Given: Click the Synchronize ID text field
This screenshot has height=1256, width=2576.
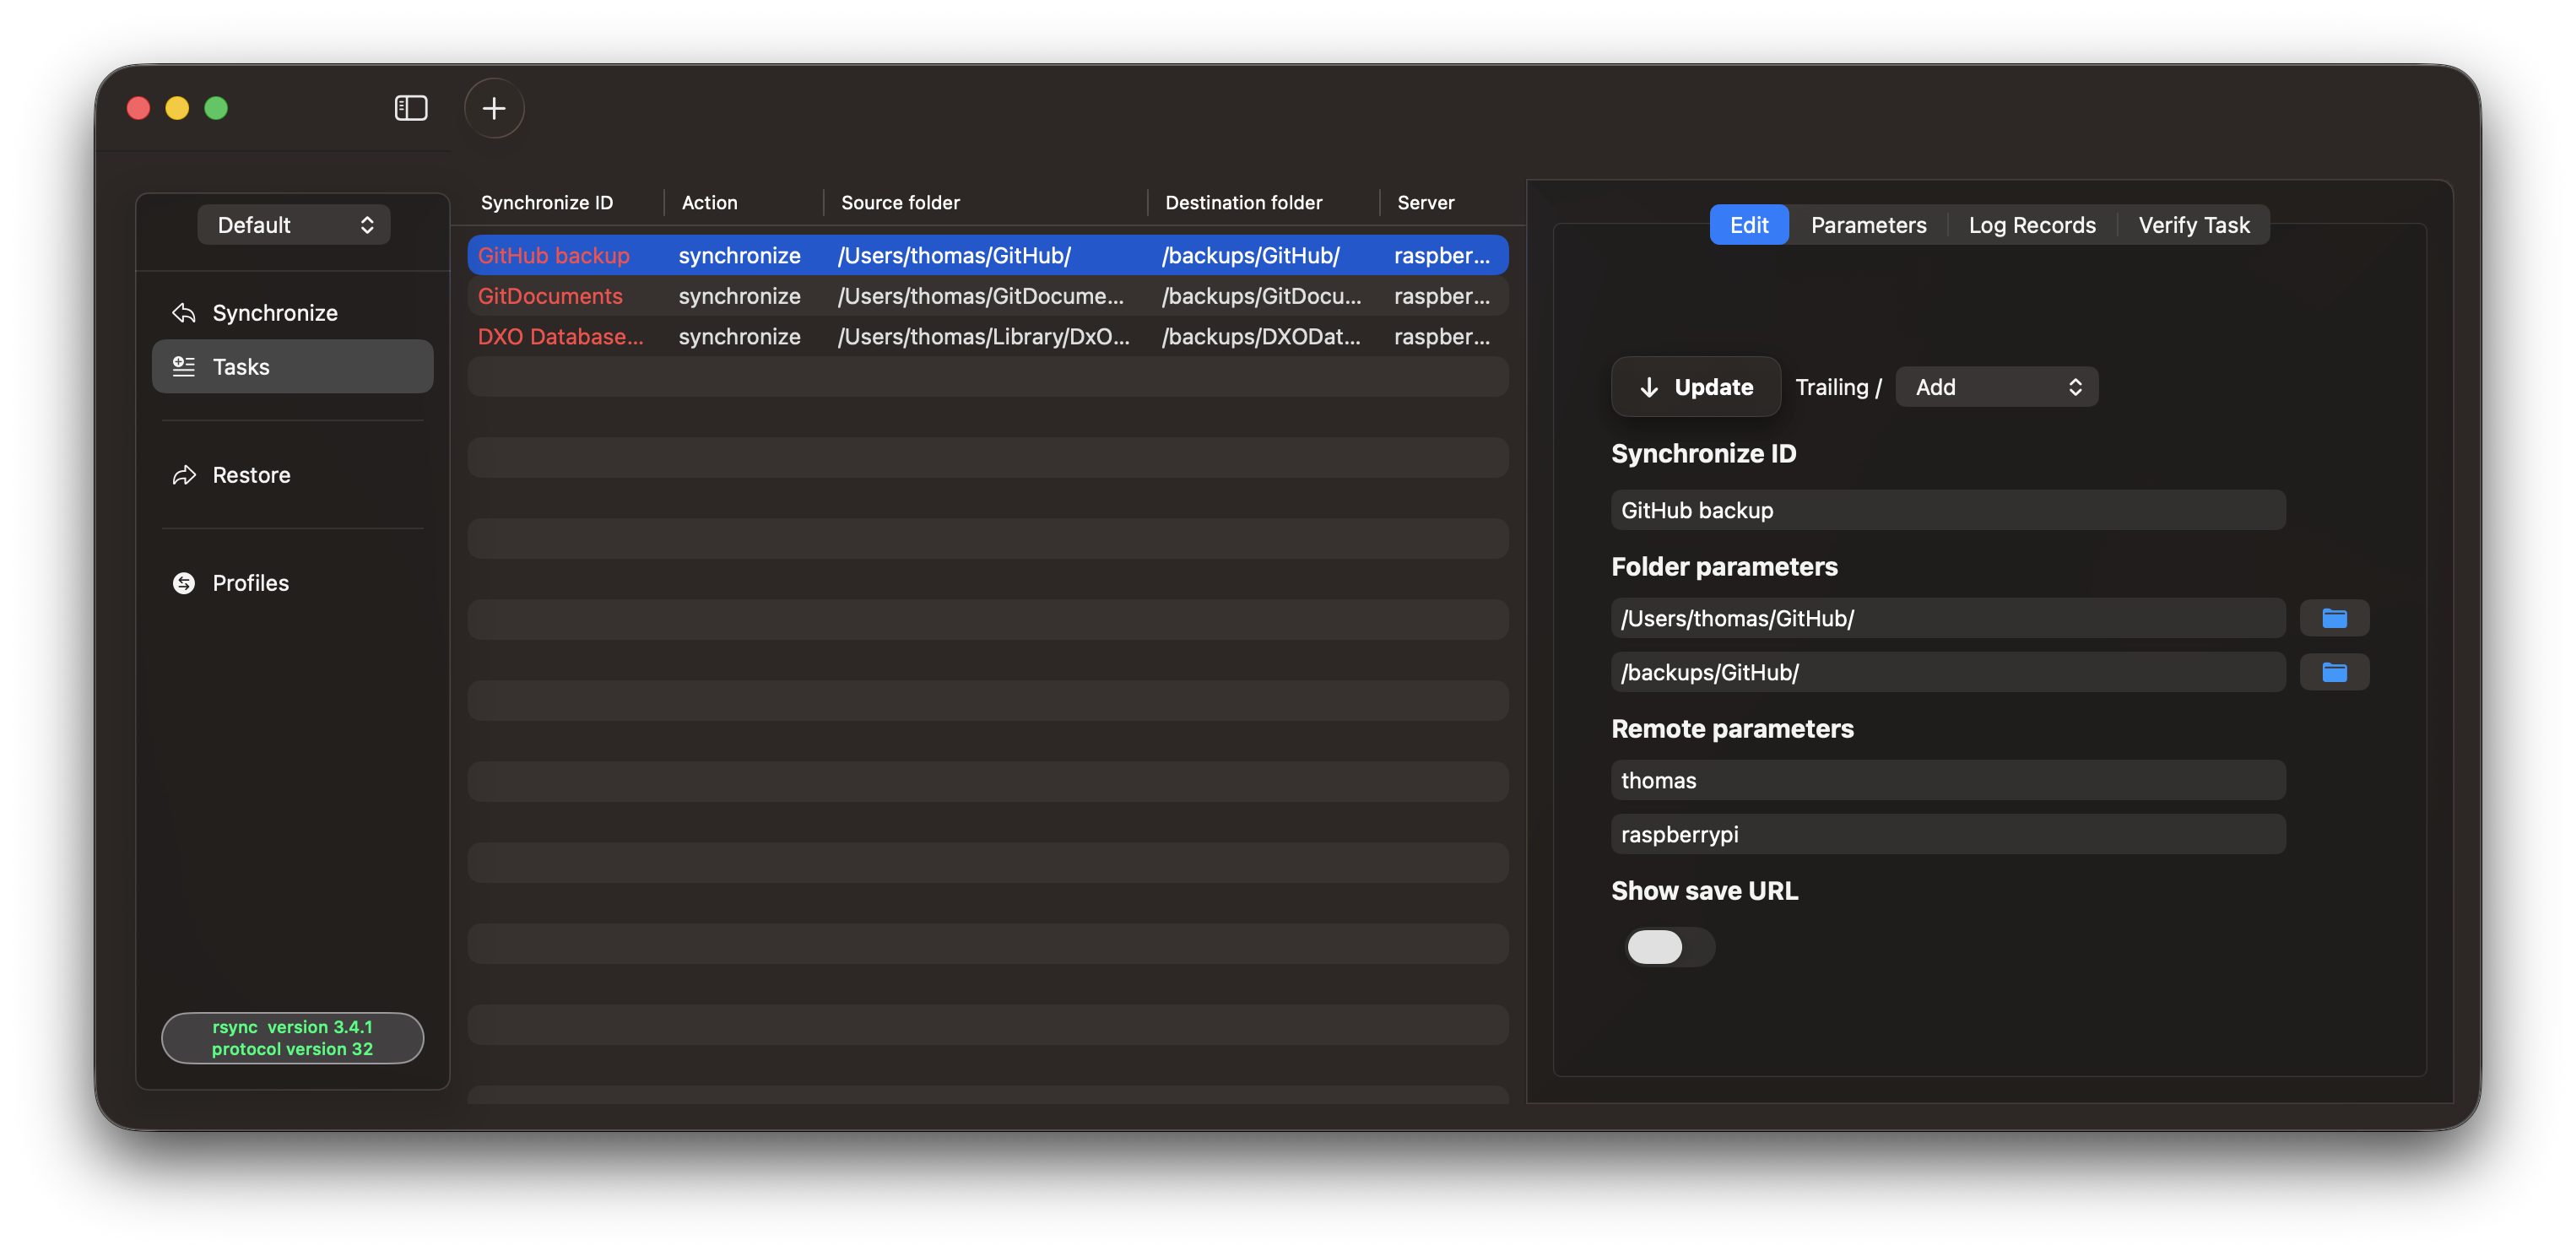Looking at the screenshot, I should [1947, 510].
